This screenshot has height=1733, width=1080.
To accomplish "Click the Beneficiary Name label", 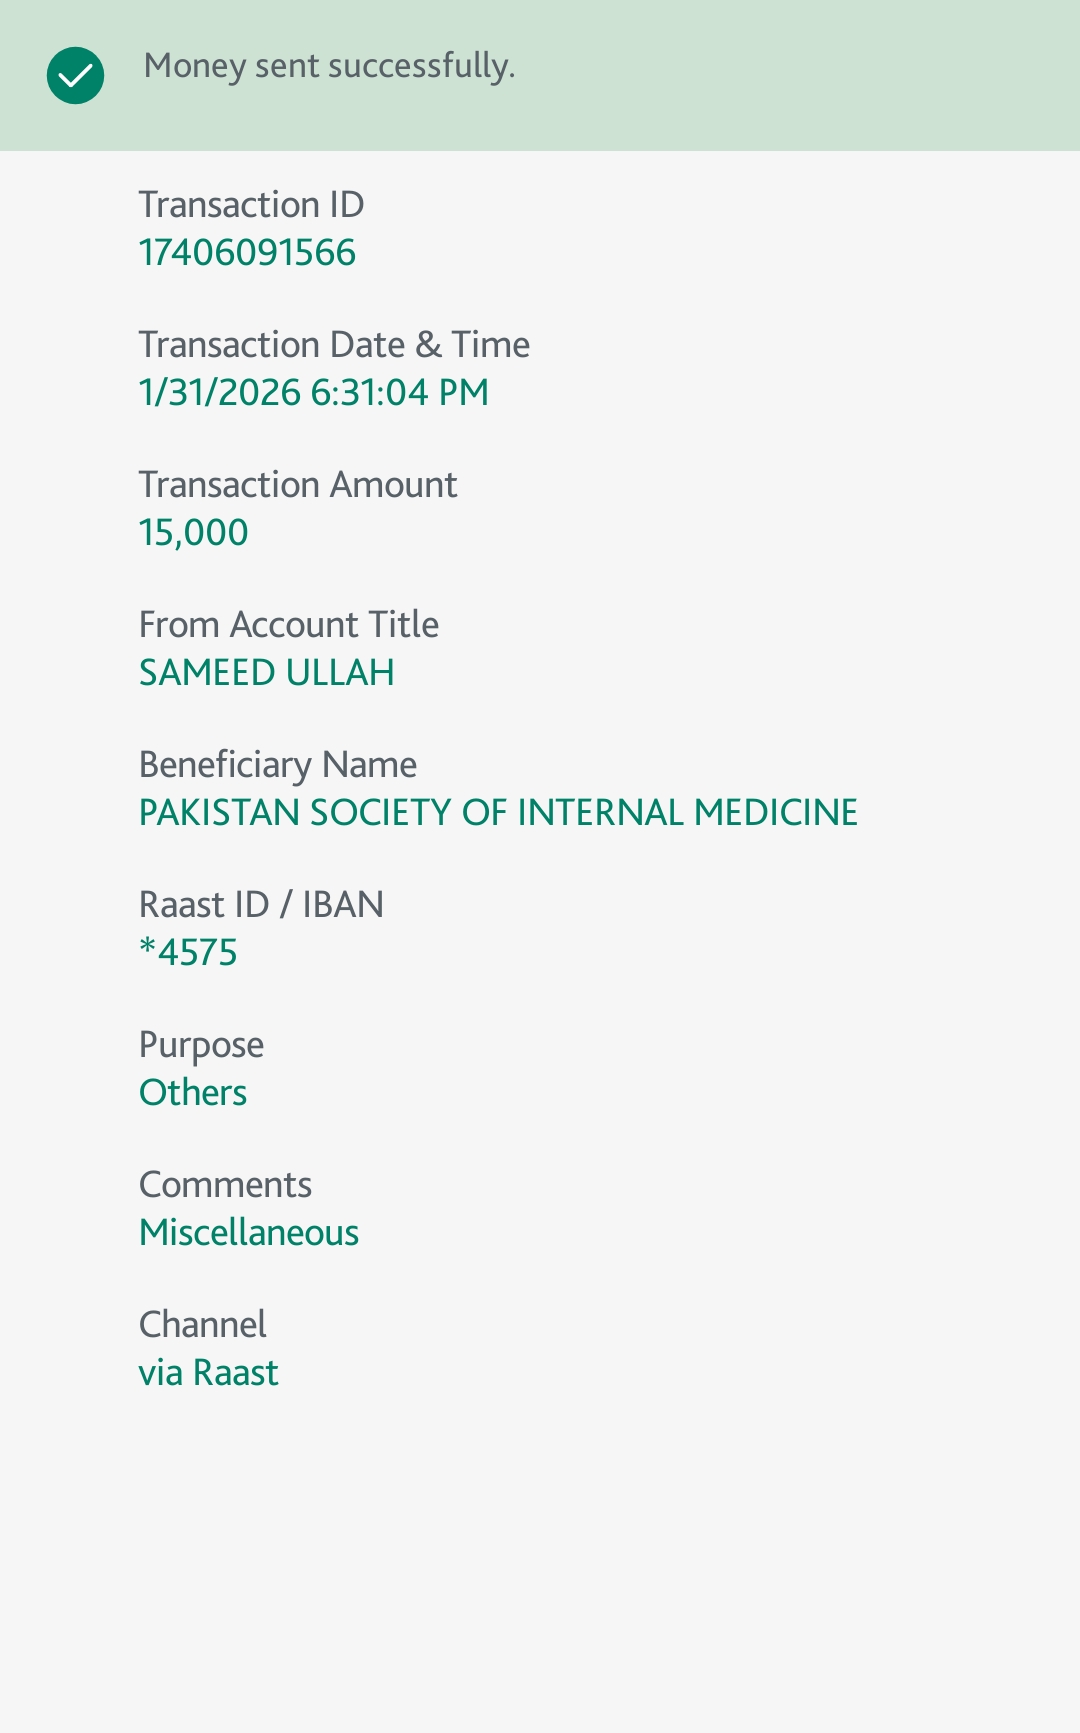I will 278,765.
